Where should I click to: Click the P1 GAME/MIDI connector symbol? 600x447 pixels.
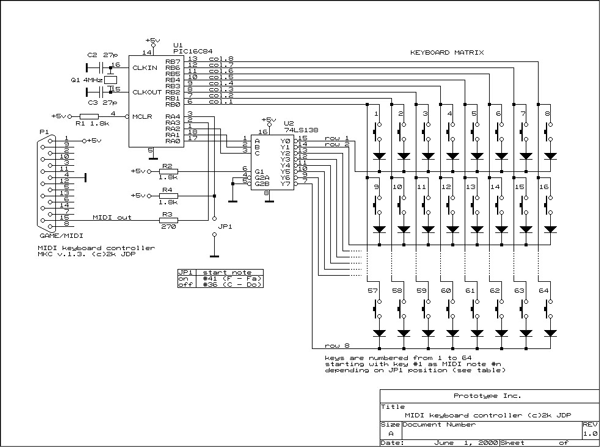pyautogui.click(x=48, y=181)
